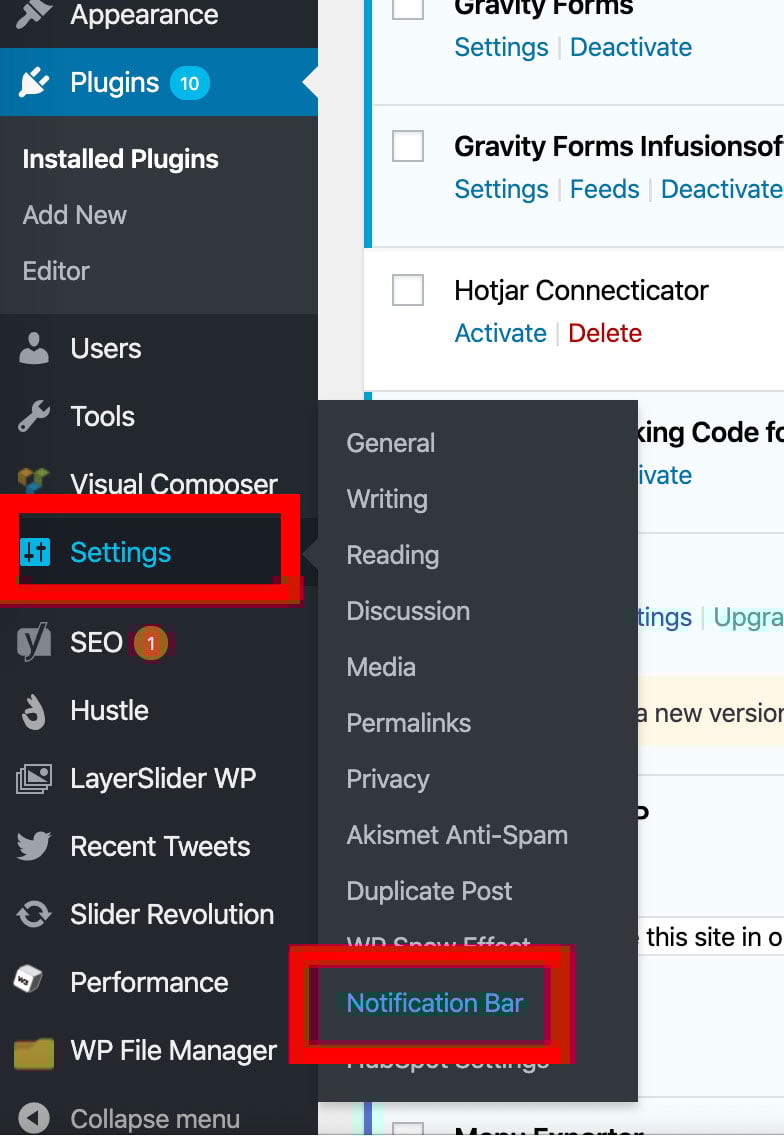Activate the Hotjar Connecticator plugin

click(500, 333)
